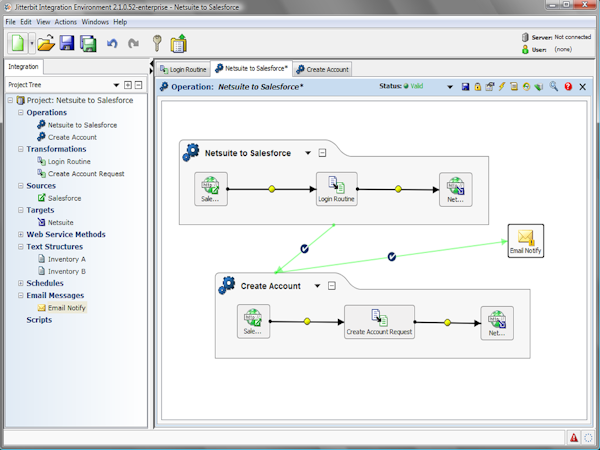Open the Help menu
The image size is (600, 450).
point(120,22)
